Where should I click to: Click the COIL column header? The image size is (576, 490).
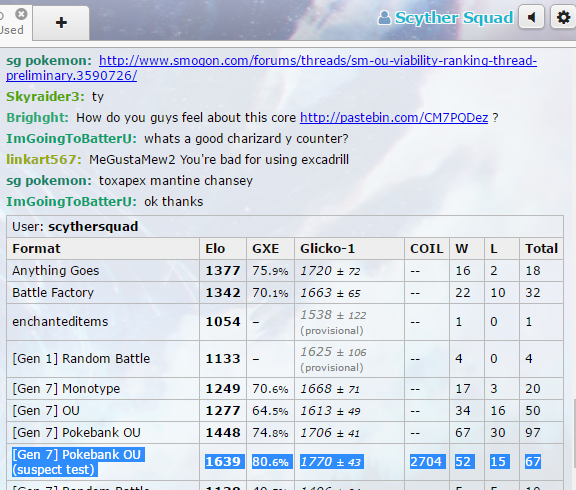click(426, 249)
